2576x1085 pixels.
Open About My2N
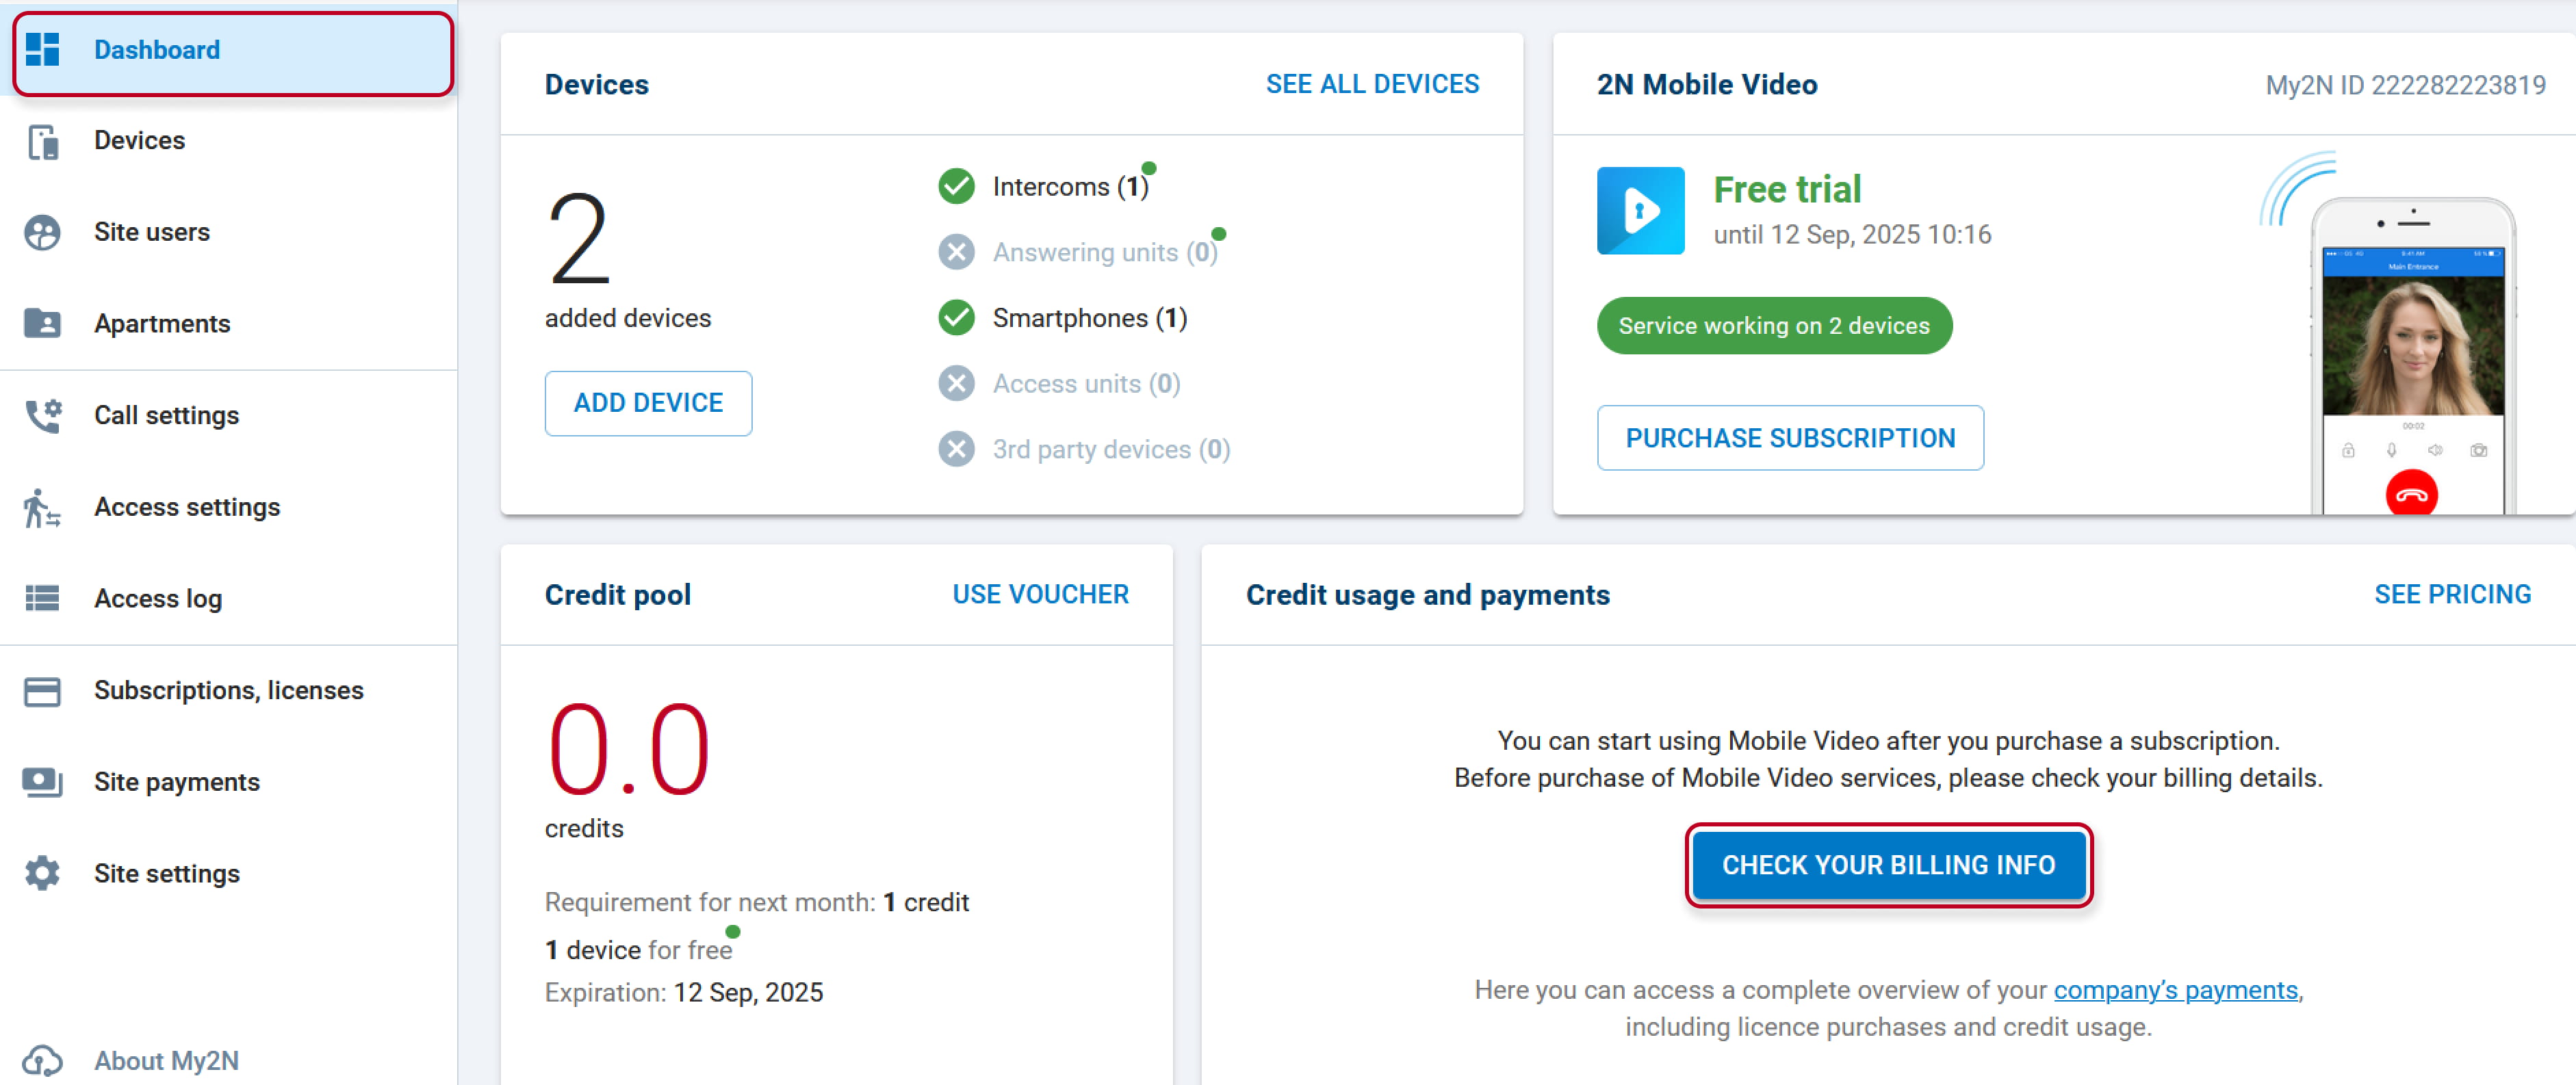point(229,1060)
